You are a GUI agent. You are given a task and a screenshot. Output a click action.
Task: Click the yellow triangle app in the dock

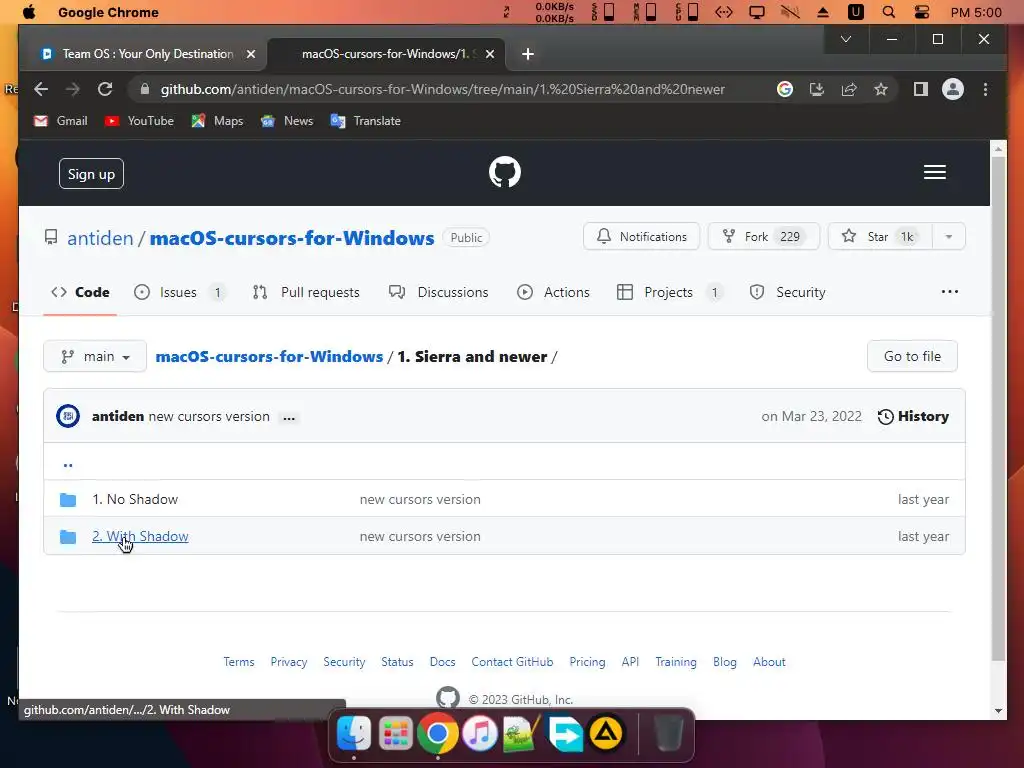coord(606,733)
